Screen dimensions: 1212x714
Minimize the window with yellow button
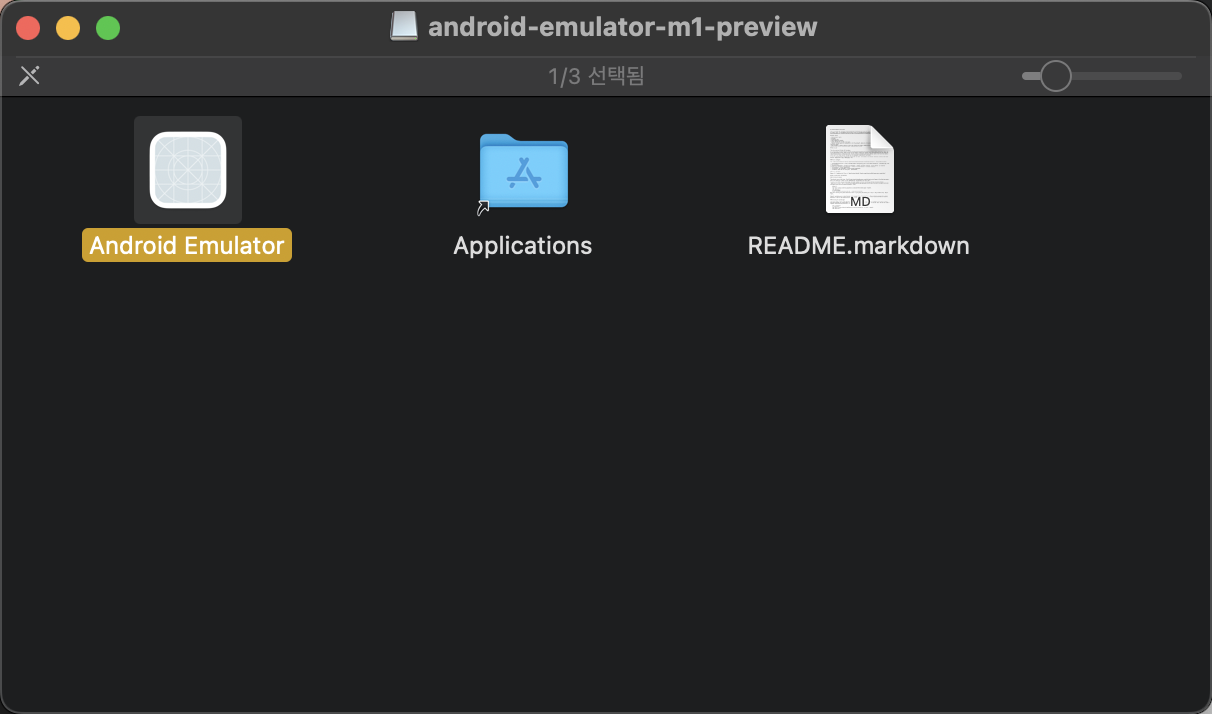[68, 28]
